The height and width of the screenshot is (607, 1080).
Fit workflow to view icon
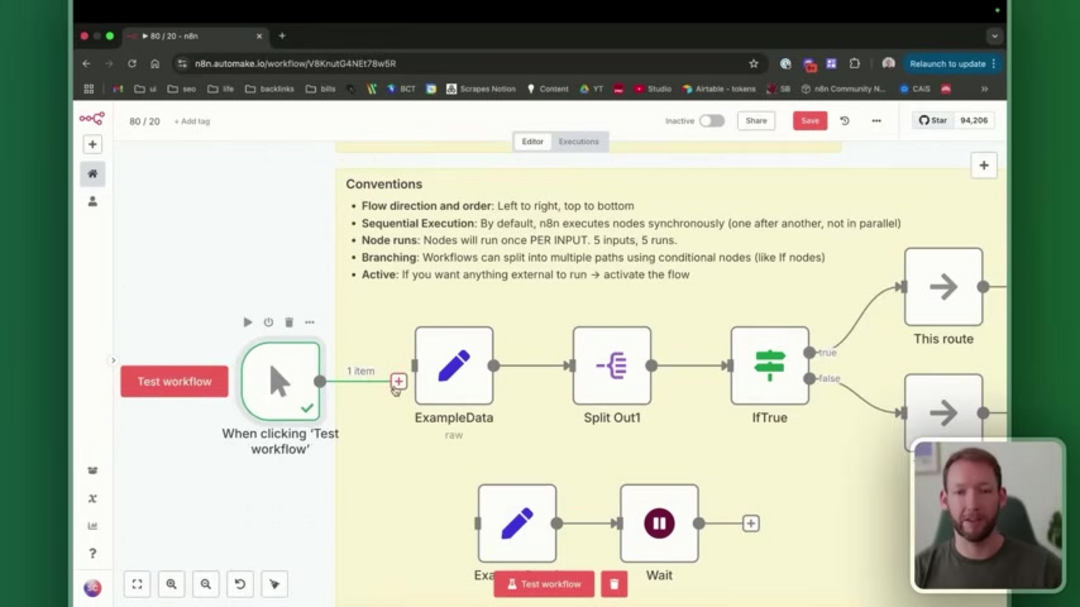click(137, 584)
